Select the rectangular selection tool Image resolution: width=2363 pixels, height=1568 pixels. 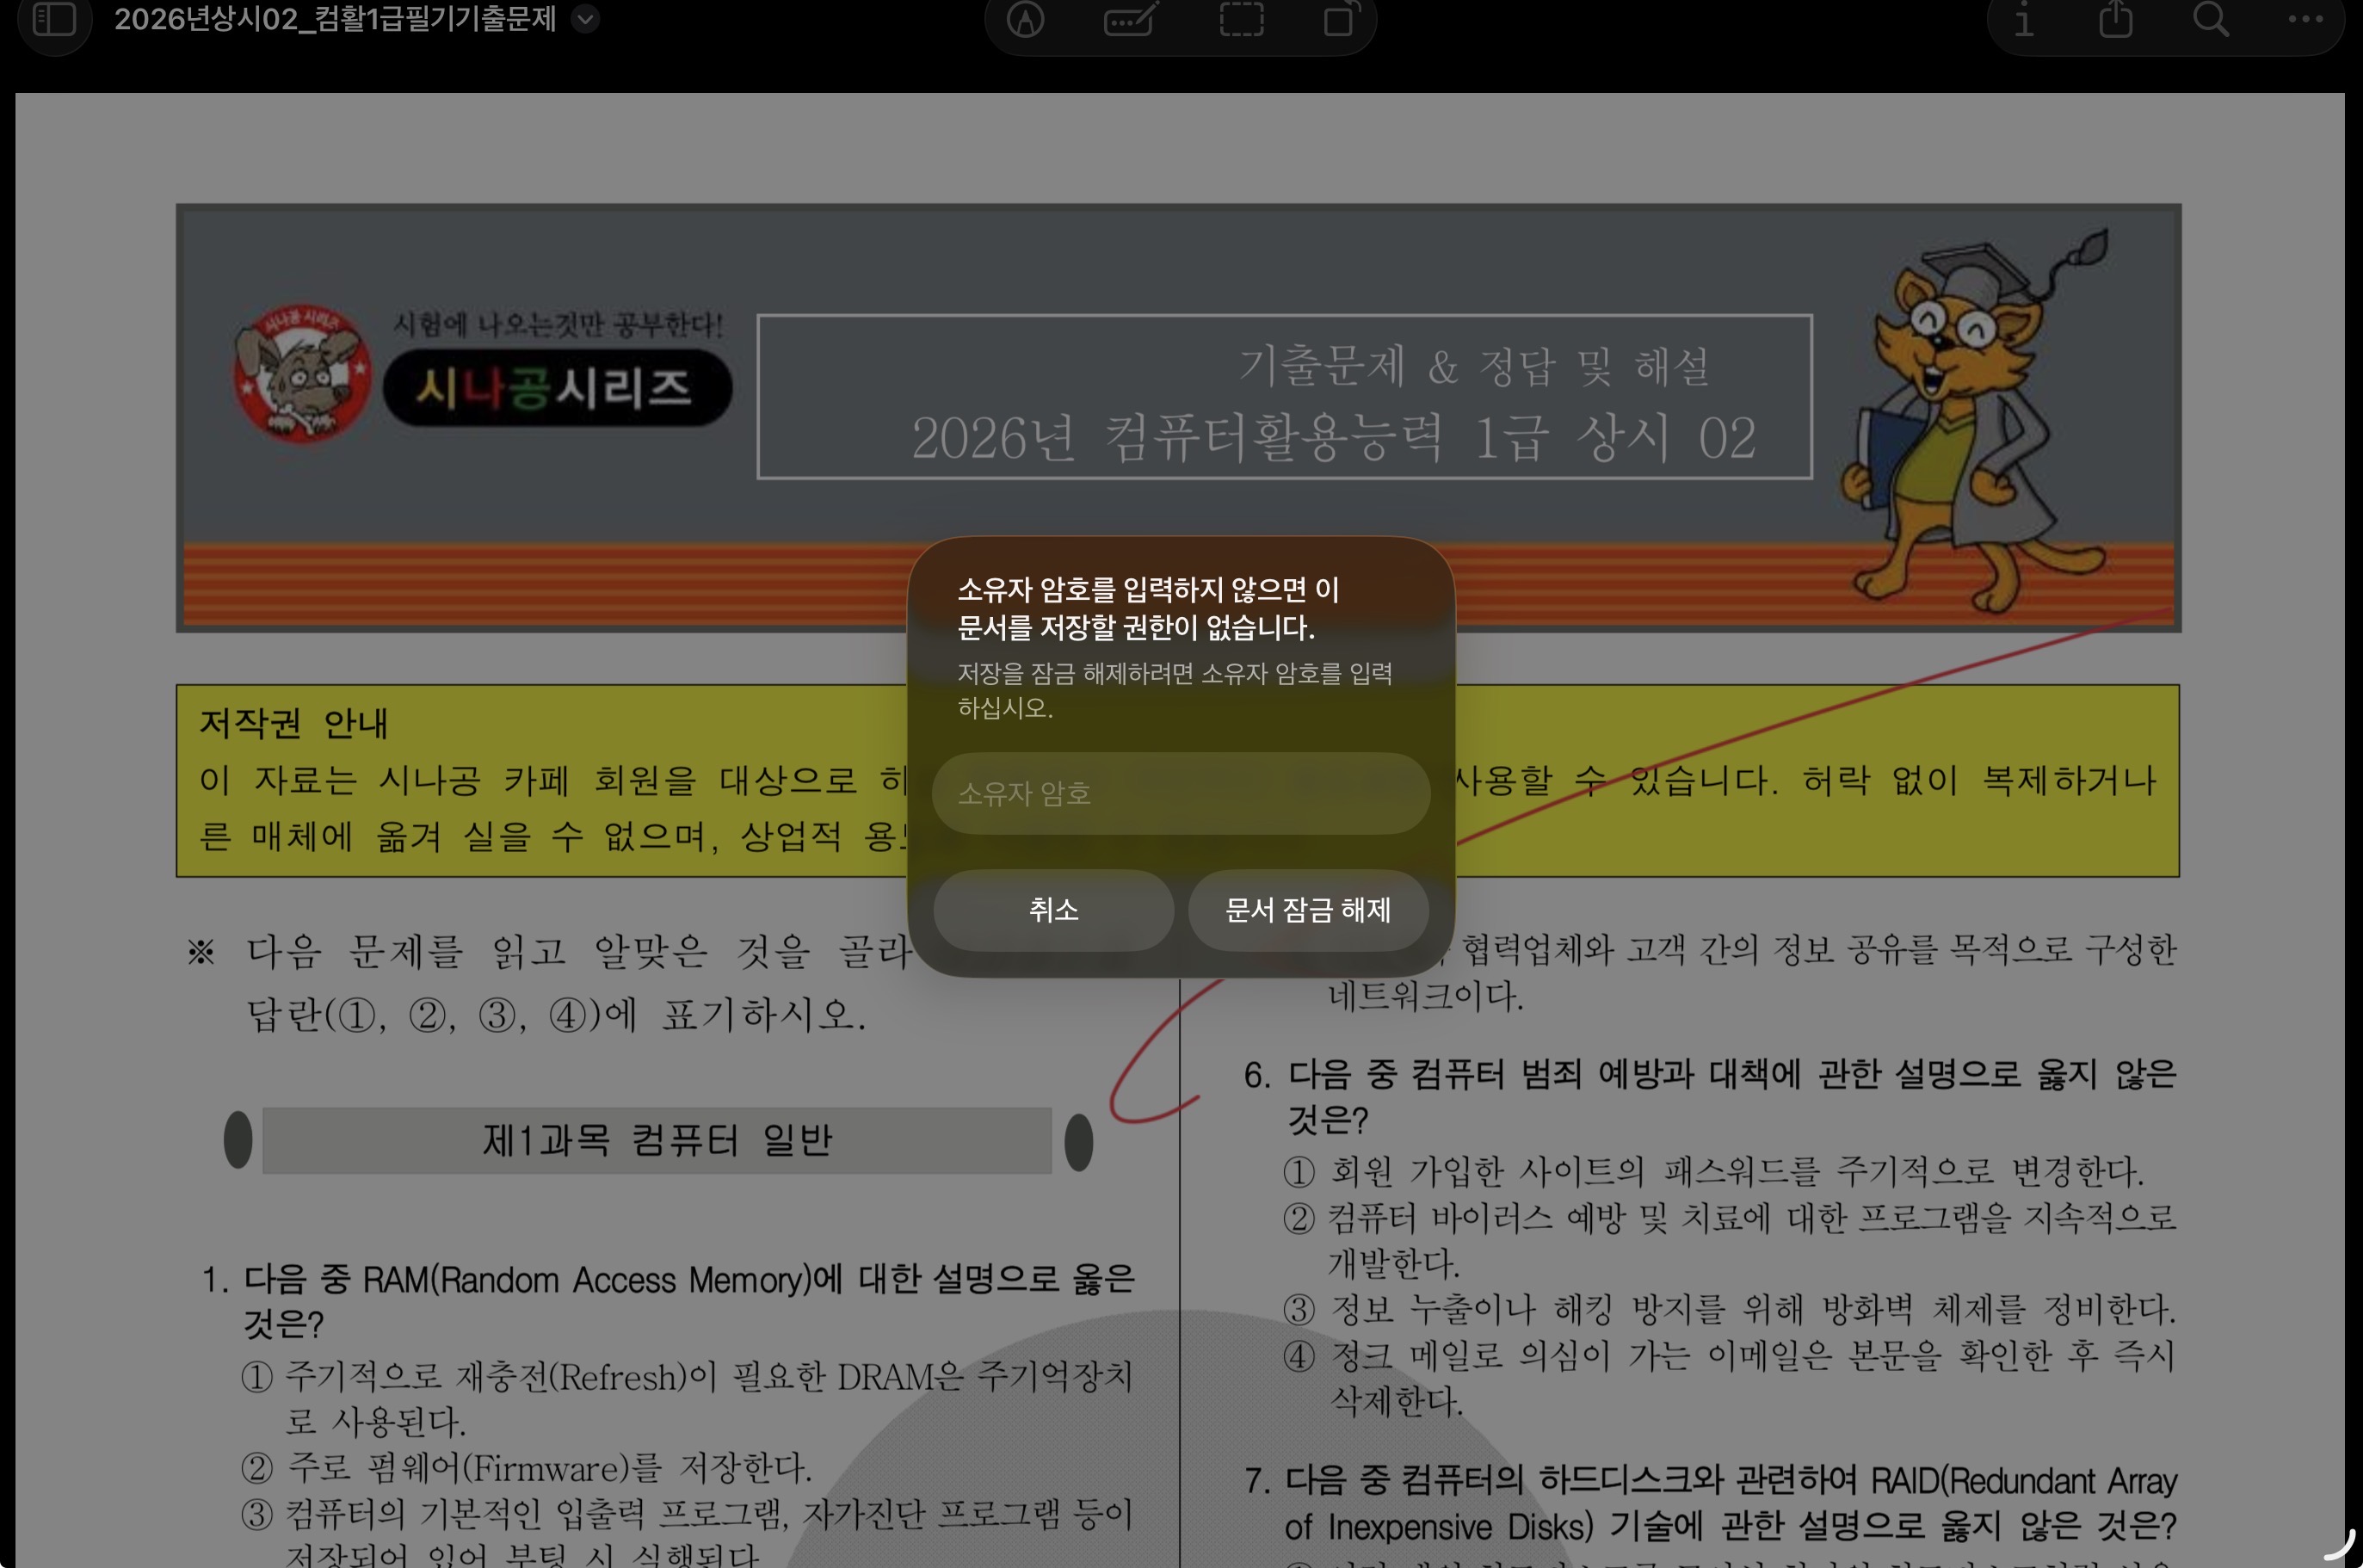coord(1241,19)
